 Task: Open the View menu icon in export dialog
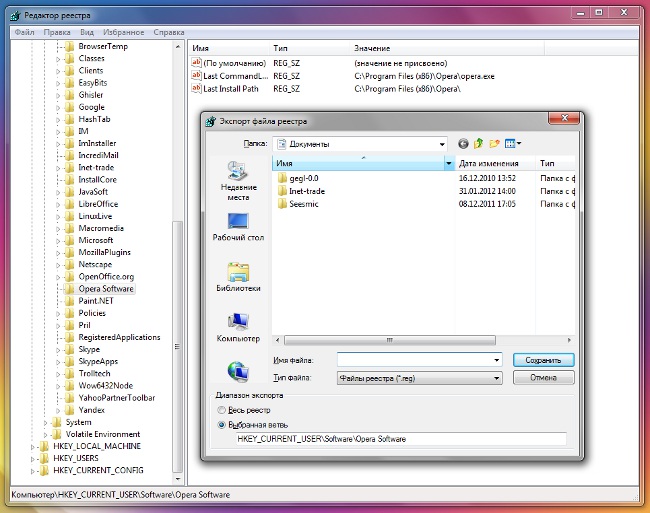513,144
